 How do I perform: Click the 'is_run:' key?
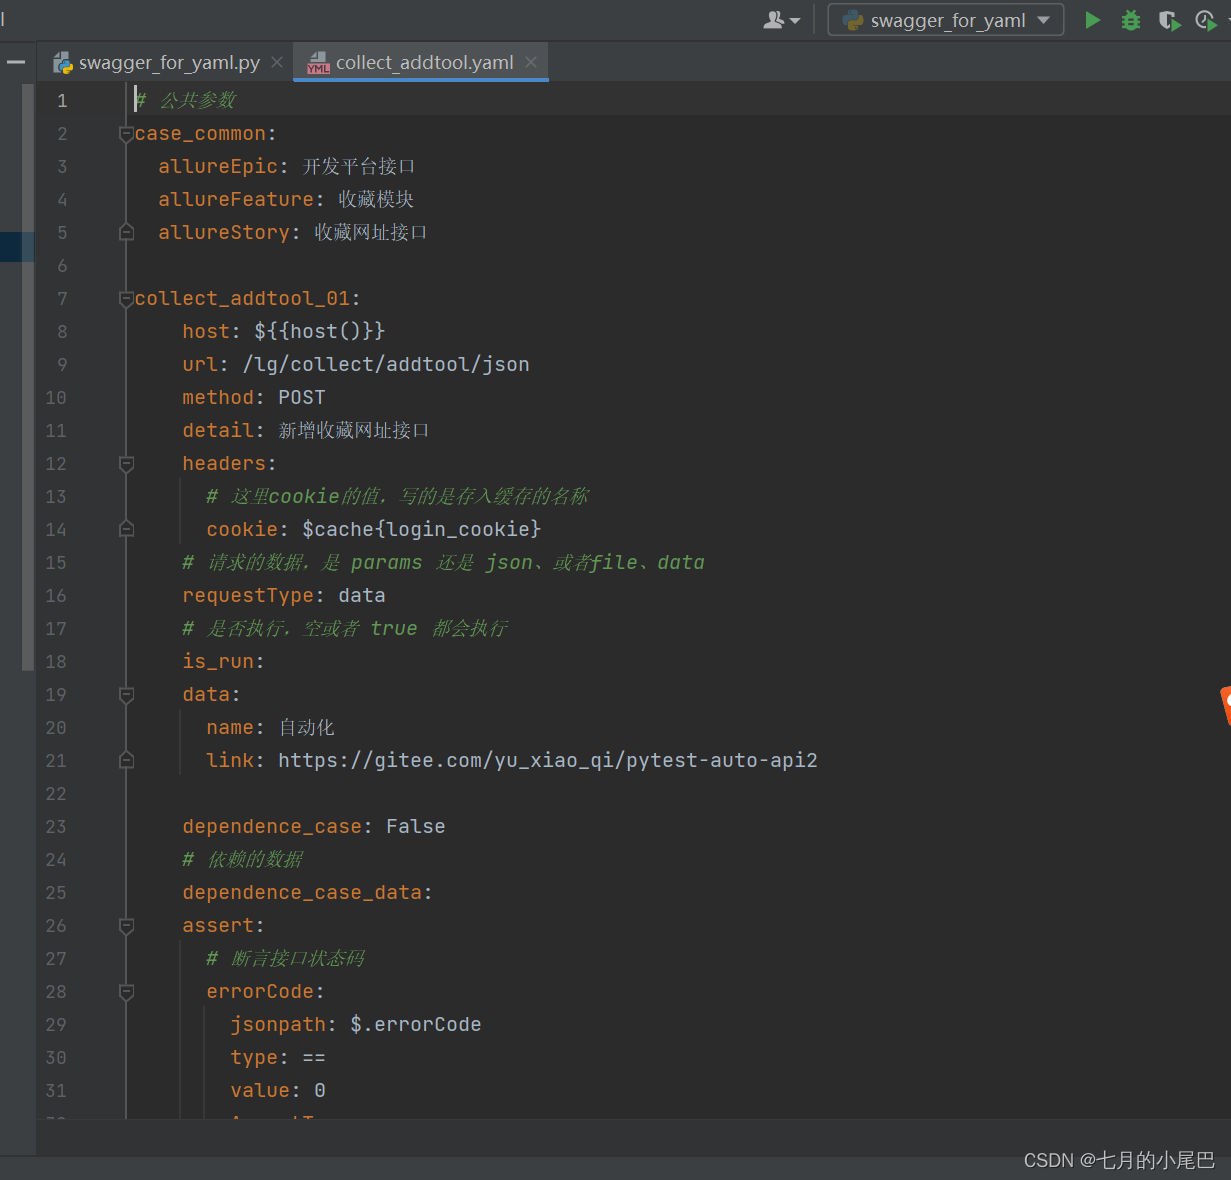coord(223,662)
